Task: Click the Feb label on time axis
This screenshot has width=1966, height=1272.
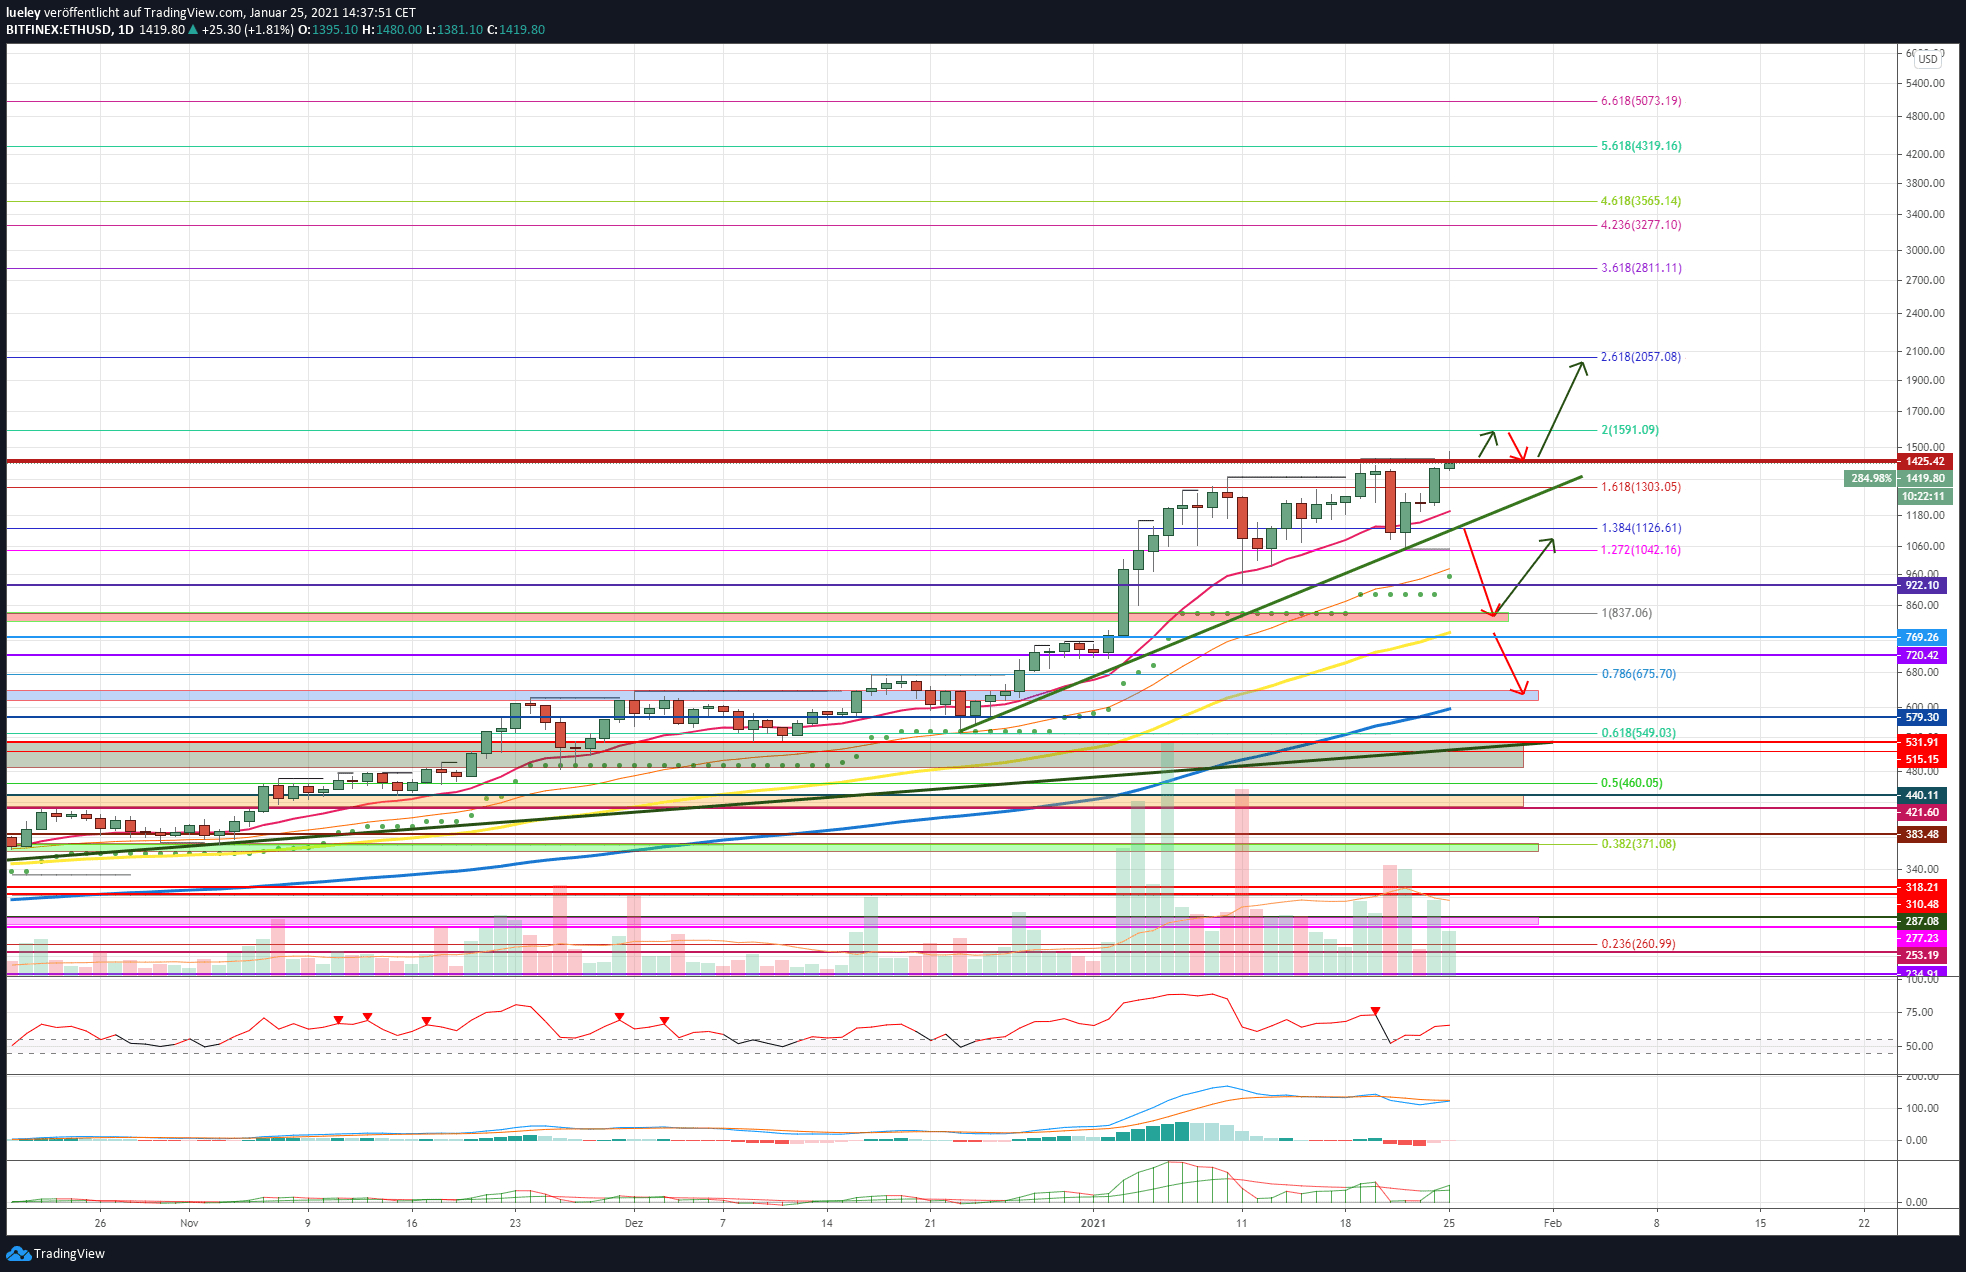Action: pos(1553,1223)
